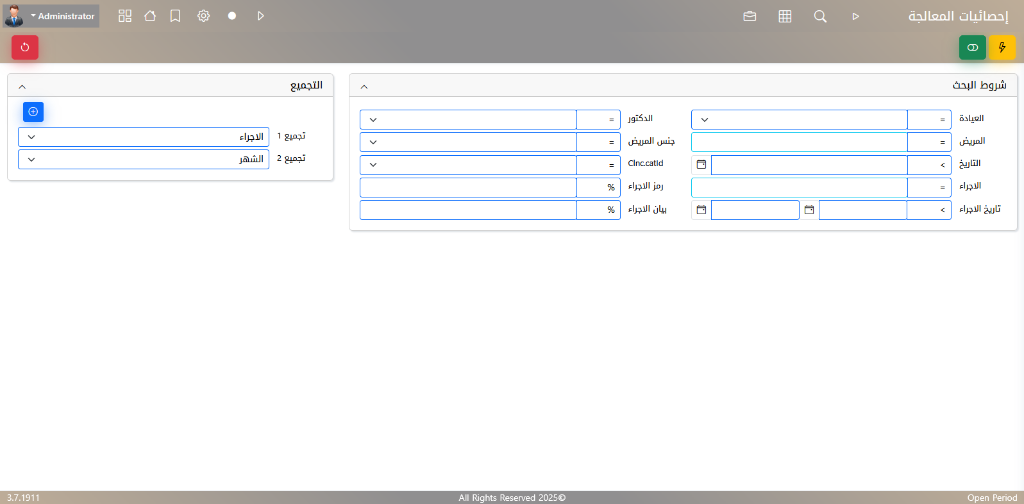Open the الدكتور doctor dropdown
This screenshot has height=504, width=1024.
pyautogui.click(x=467, y=120)
